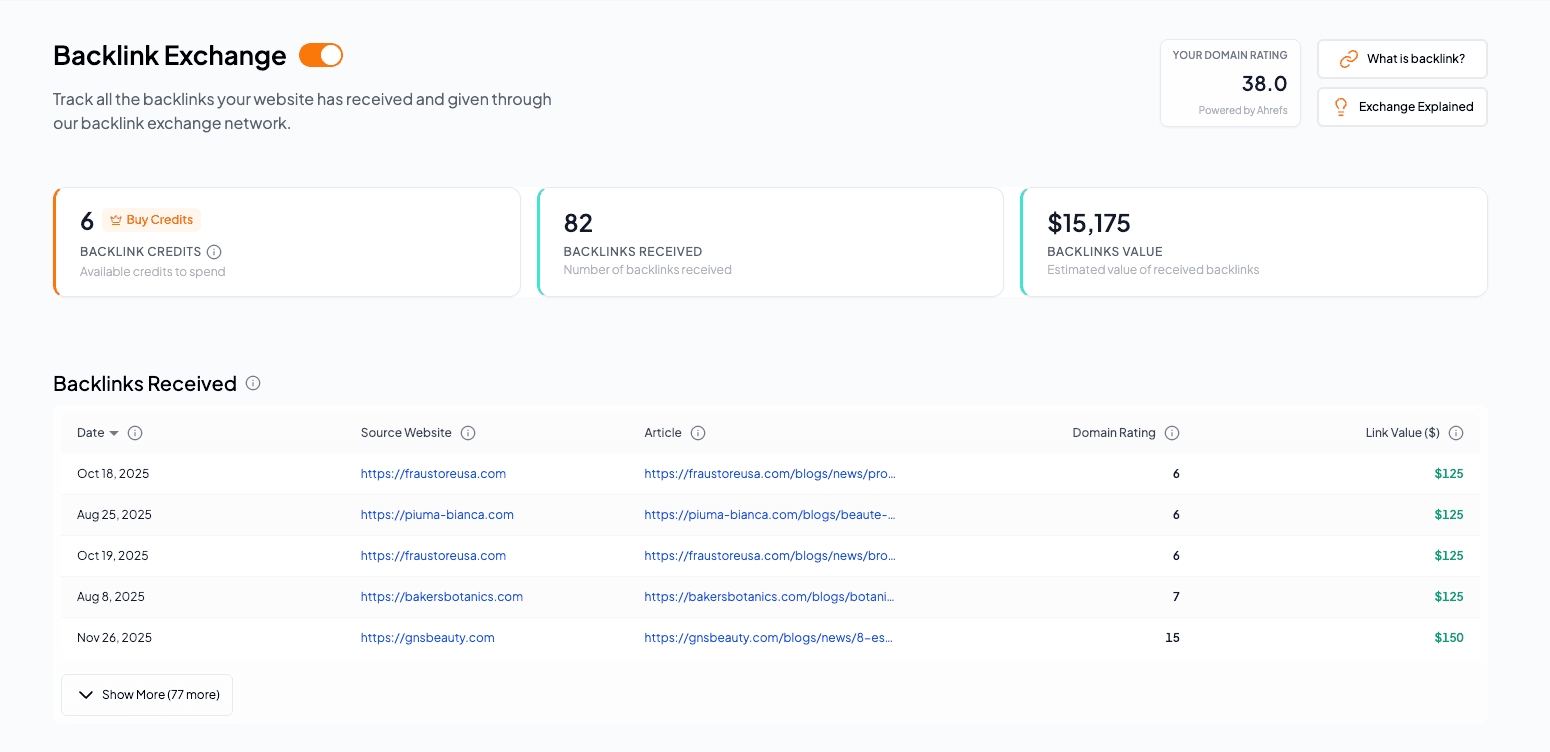Click the crown icon inside Buy Credits badge

116,219
